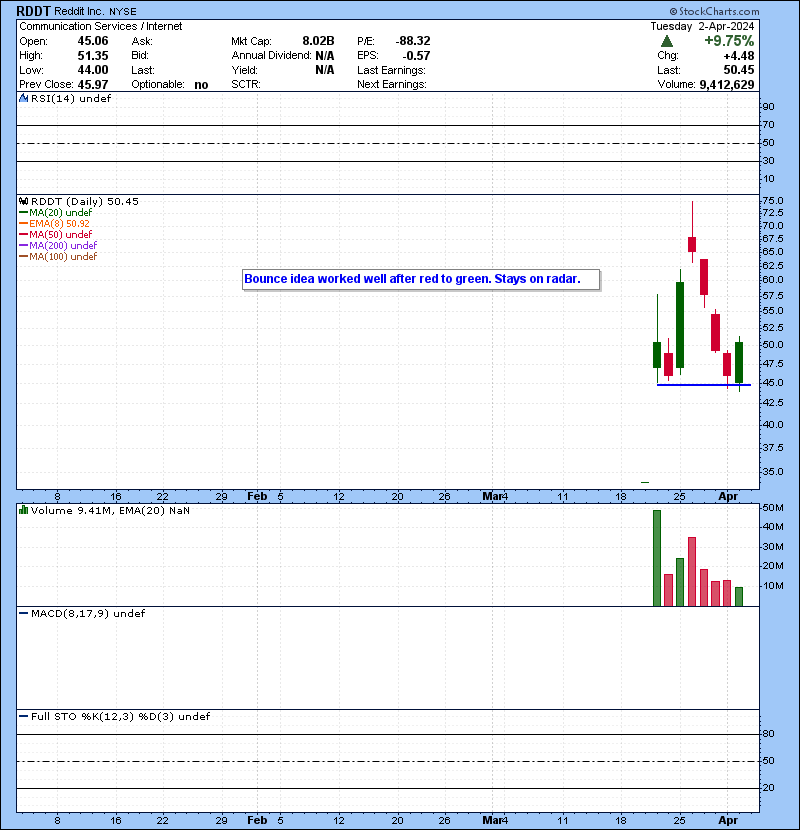The image size is (800, 830).
Task: Click the candlestick icon beside RDDT (Daily)
Action: point(23,201)
